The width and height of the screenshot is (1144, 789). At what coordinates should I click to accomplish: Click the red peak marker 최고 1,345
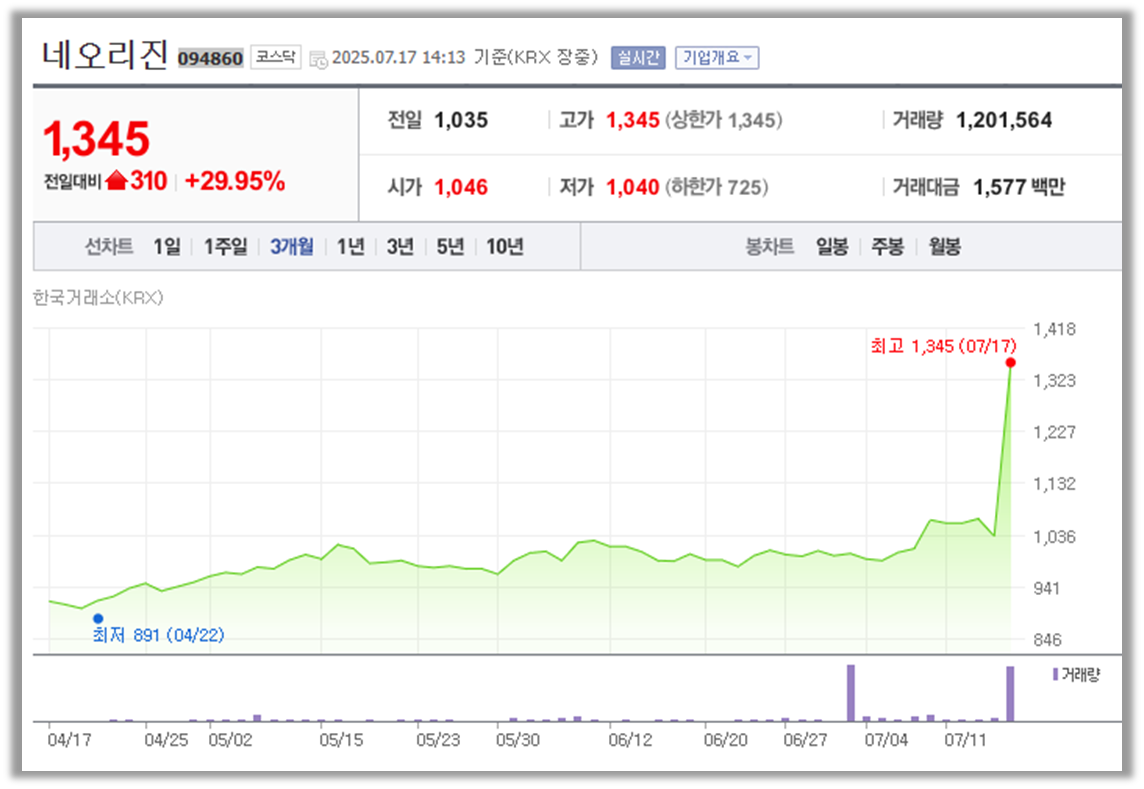tap(1010, 363)
